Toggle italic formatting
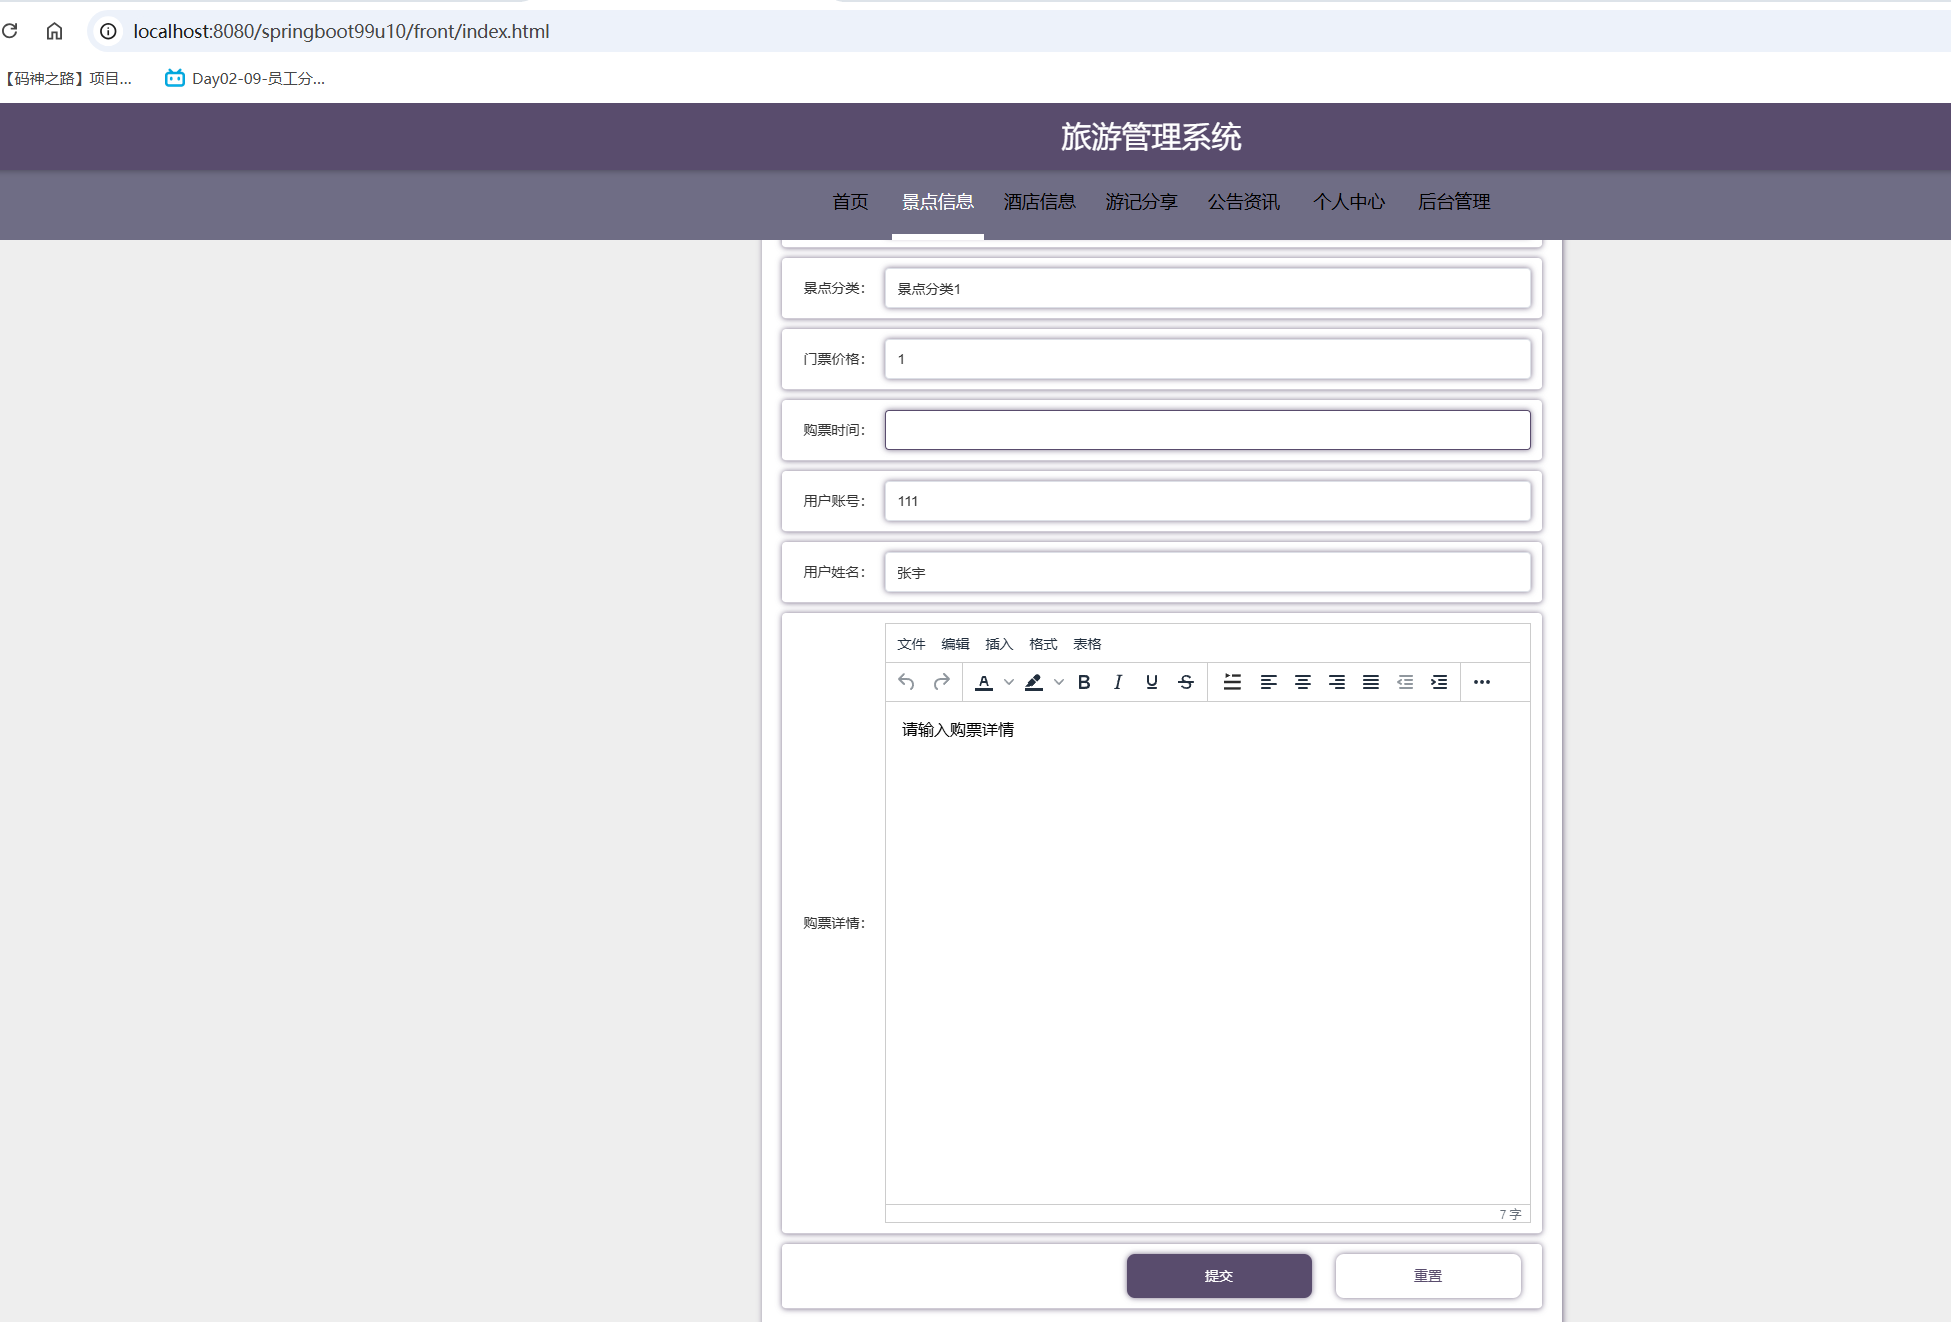The height and width of the screenshot is (1322, 1951). tap(1118, 682)
